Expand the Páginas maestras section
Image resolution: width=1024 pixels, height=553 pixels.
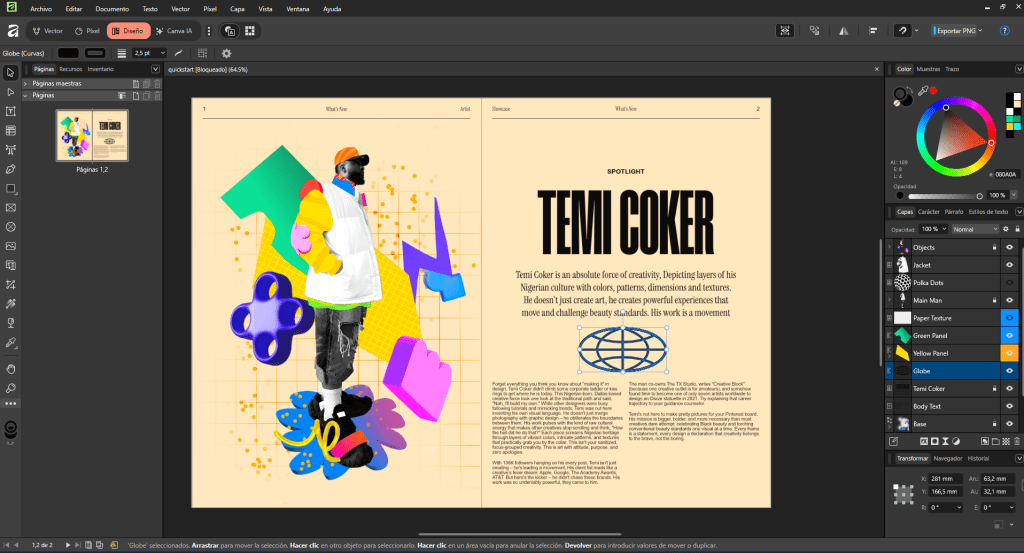pos(25,83)
